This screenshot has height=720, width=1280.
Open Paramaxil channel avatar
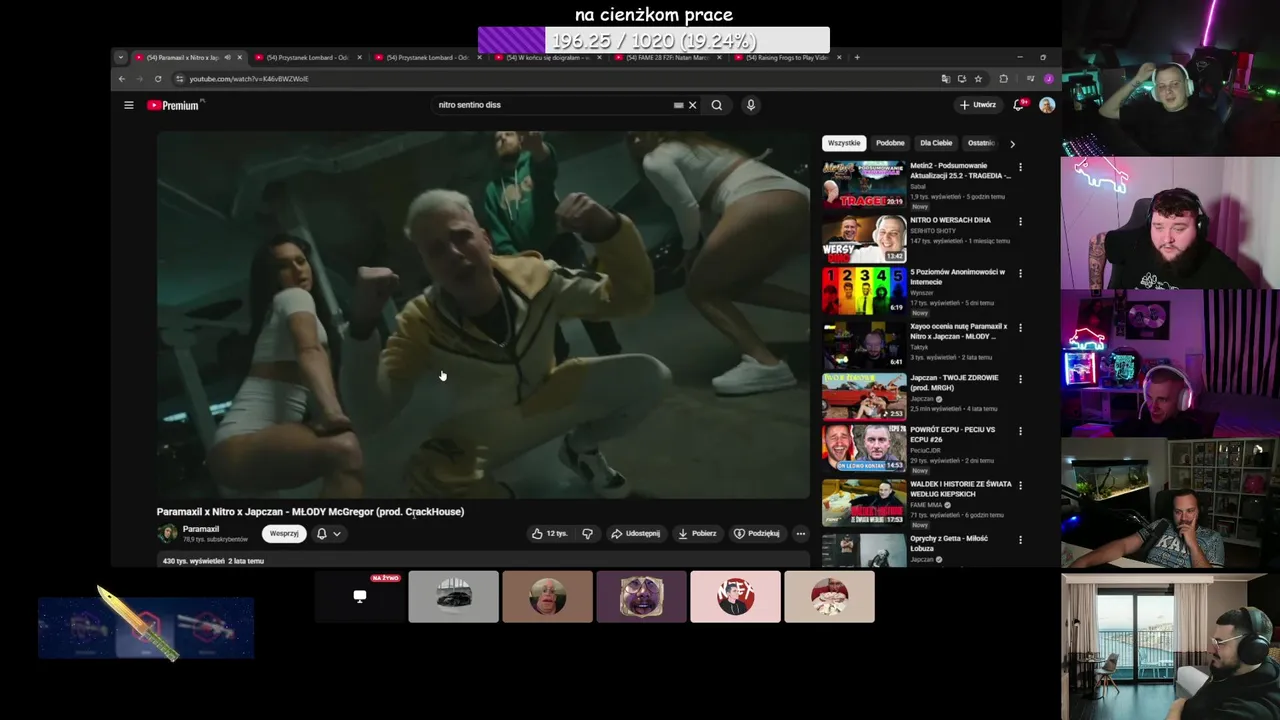pos(167,533)
